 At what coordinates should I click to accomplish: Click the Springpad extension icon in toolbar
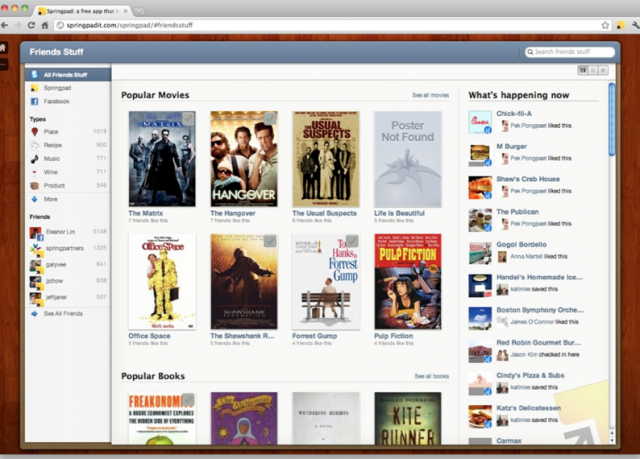[620, 25]
